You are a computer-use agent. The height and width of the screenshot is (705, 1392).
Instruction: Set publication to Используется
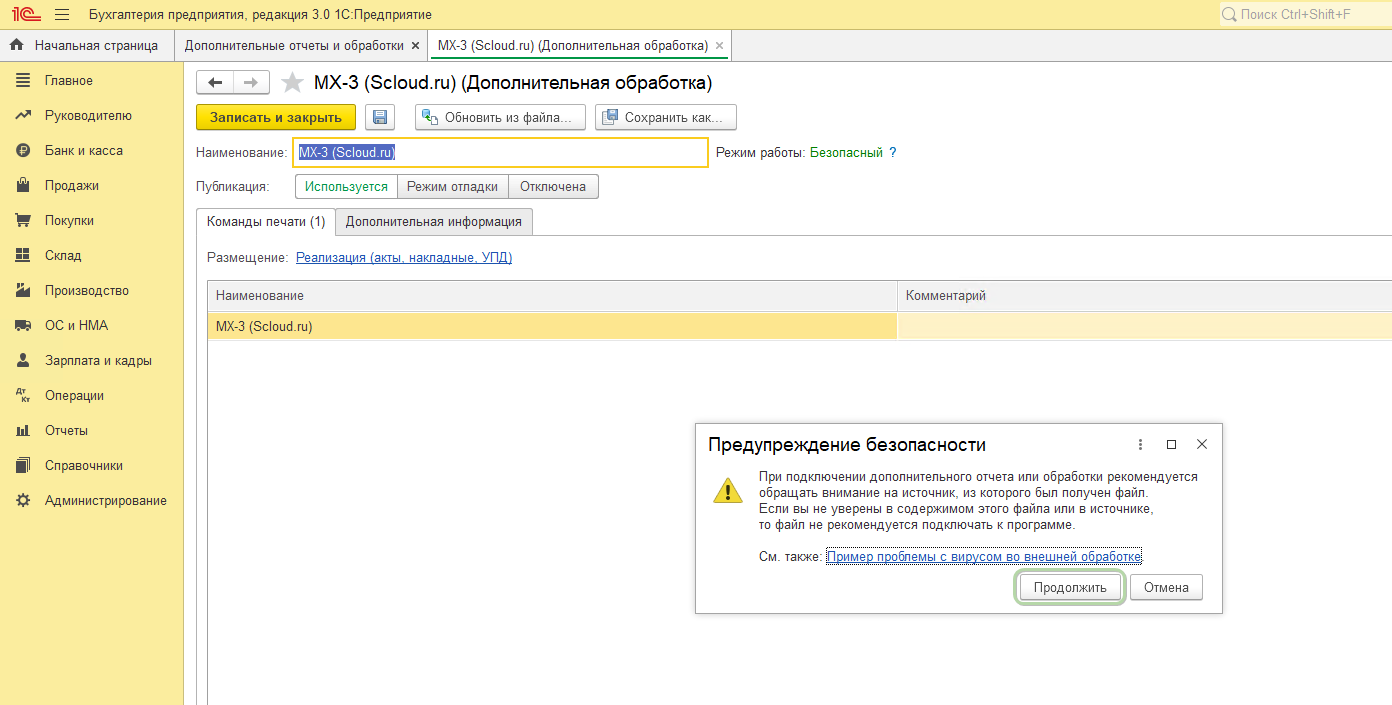coord(346,186)
